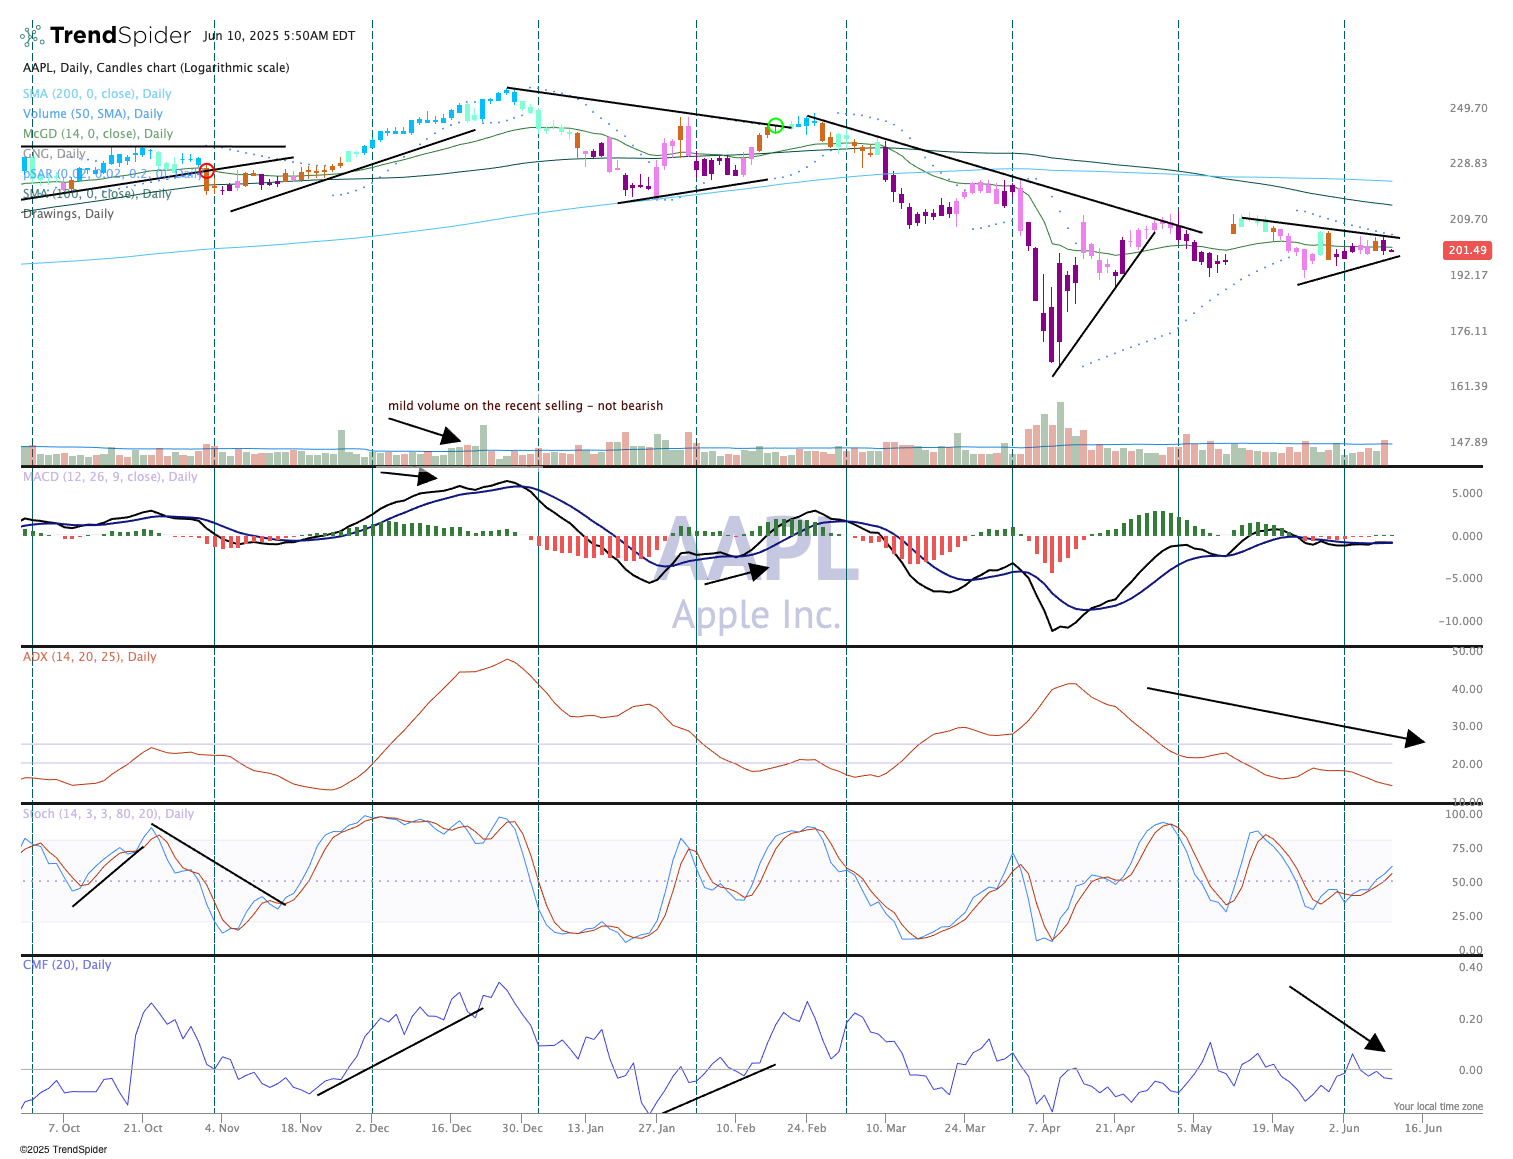This screenshot has width=1513, height=1159.
Task: Select the arrow pointing at the volume bars
Action: (447, 435)
